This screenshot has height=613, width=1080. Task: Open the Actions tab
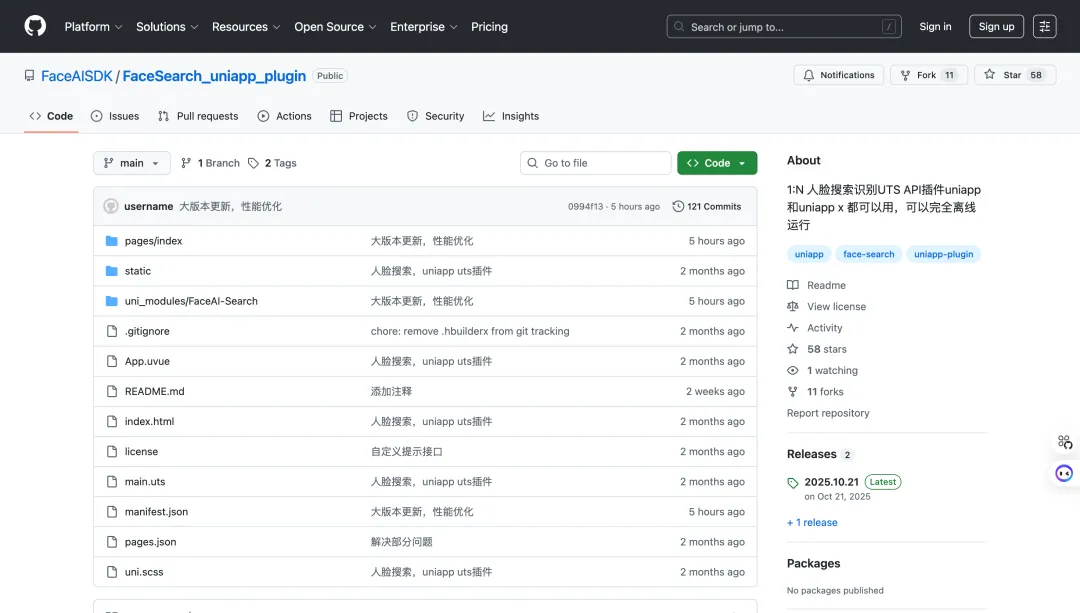[x=284, y=116]
